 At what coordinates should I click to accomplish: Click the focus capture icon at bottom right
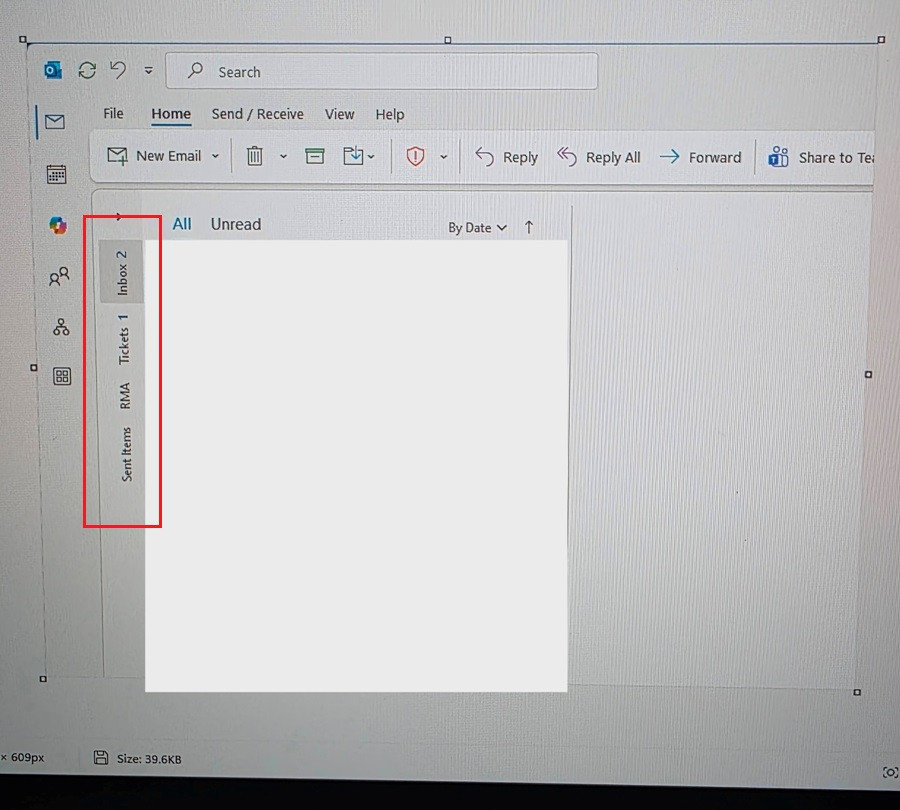[890, 773]
